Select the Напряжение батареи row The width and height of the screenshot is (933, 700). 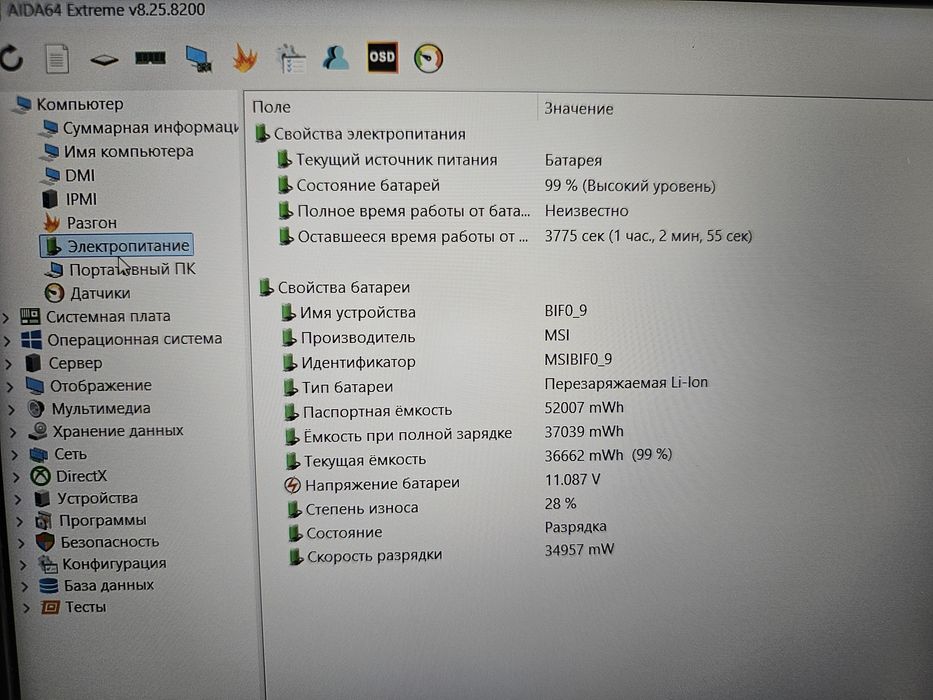click(382, 484)
